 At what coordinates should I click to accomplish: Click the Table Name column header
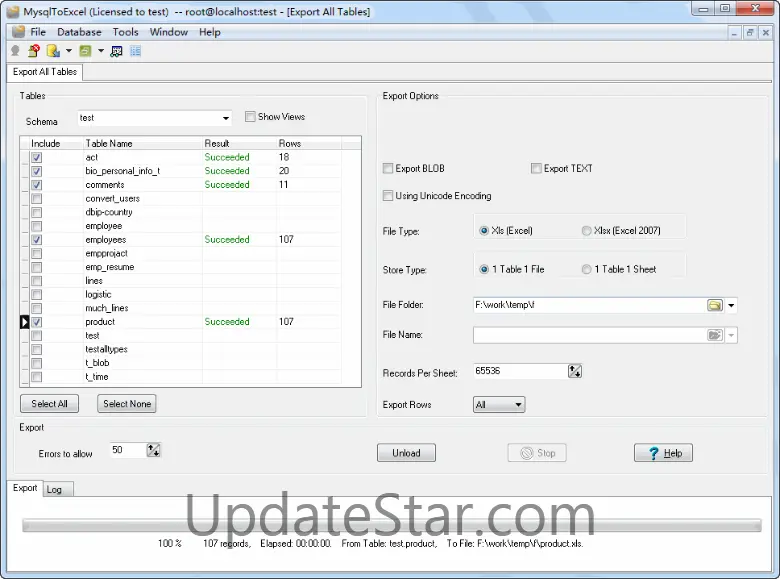(143, 143)
